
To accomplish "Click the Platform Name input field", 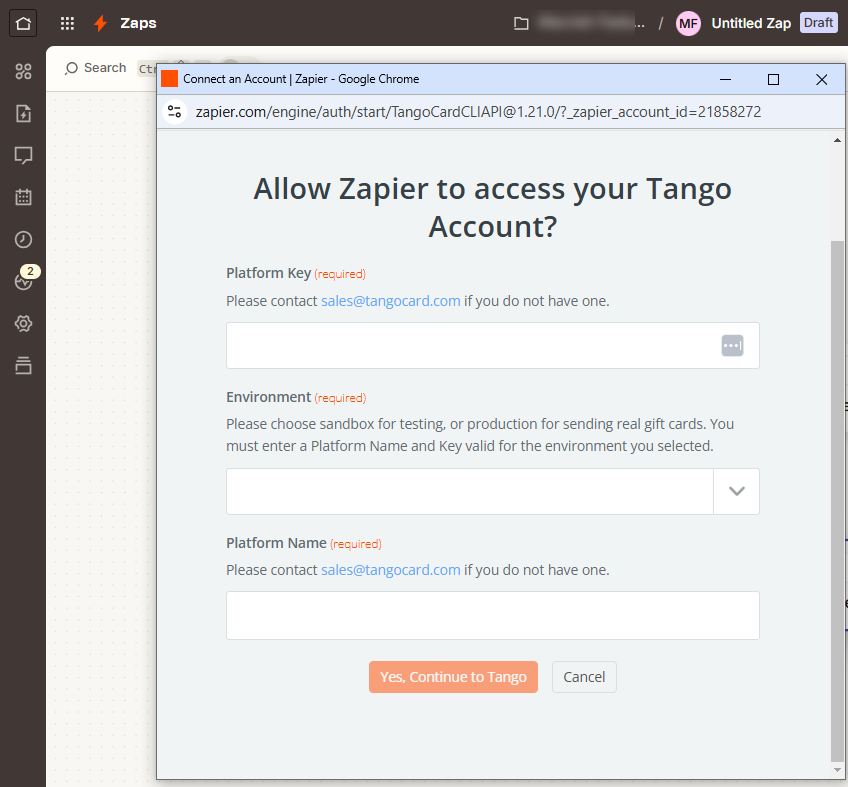I will click(493, 616).
